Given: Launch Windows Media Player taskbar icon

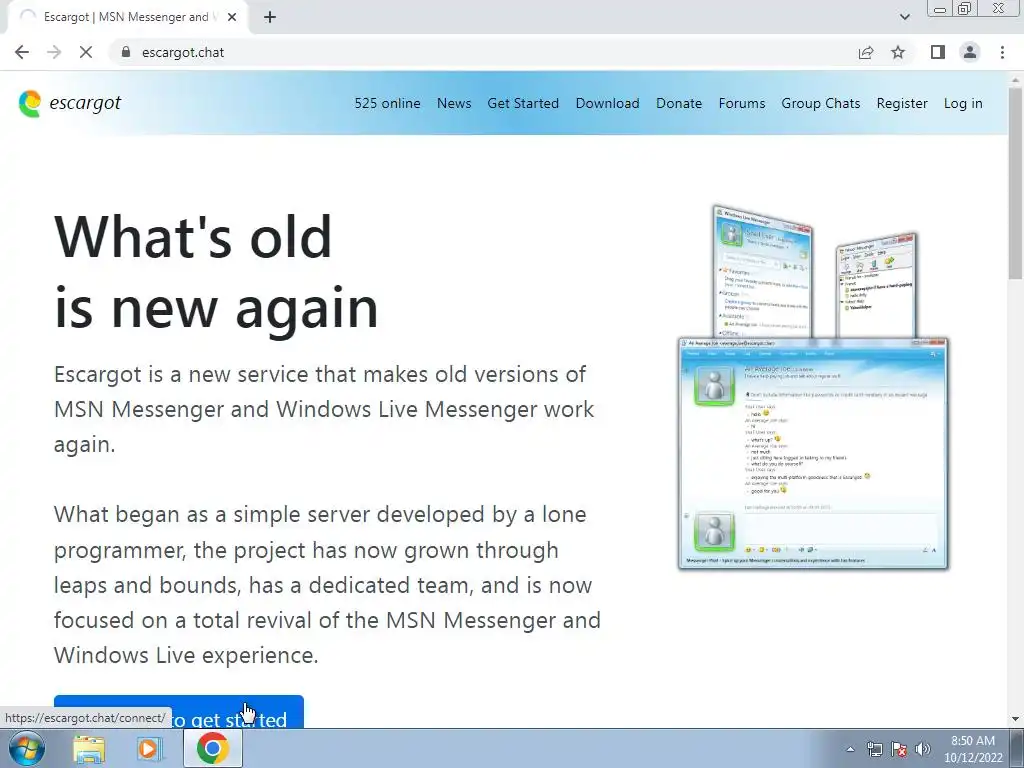Looking at the screenshot, I should pos(149,748).
